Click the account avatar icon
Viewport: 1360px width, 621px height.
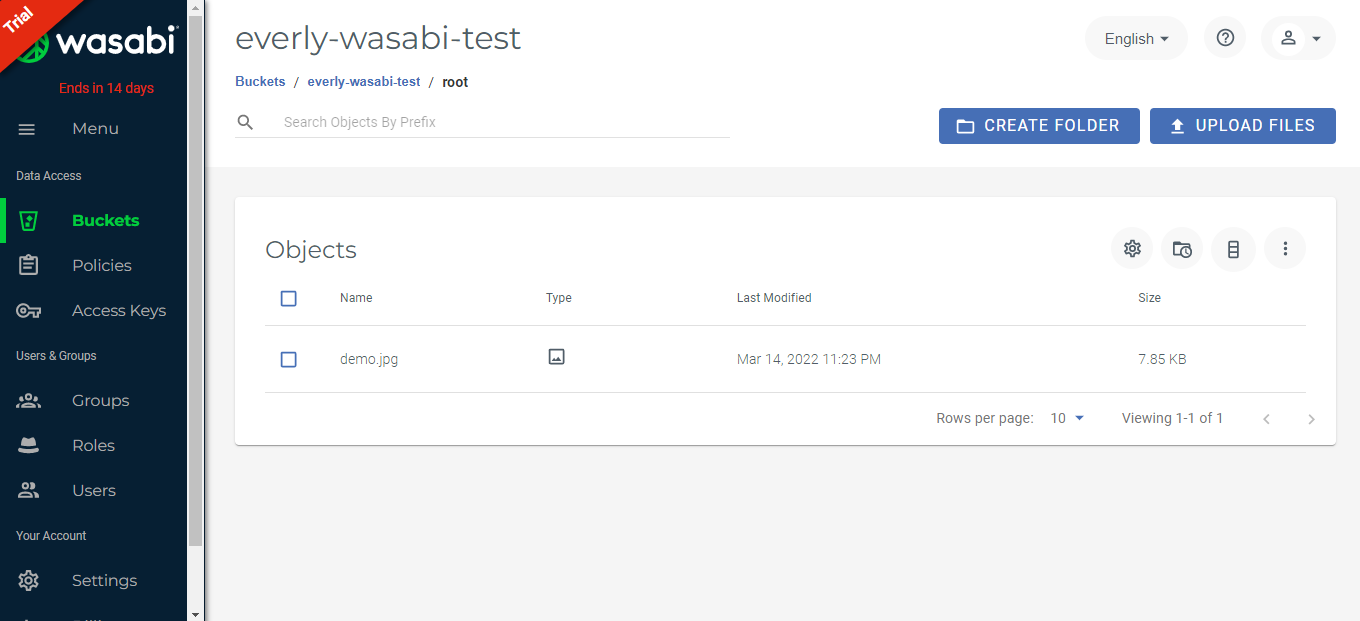pos(1289,37)
